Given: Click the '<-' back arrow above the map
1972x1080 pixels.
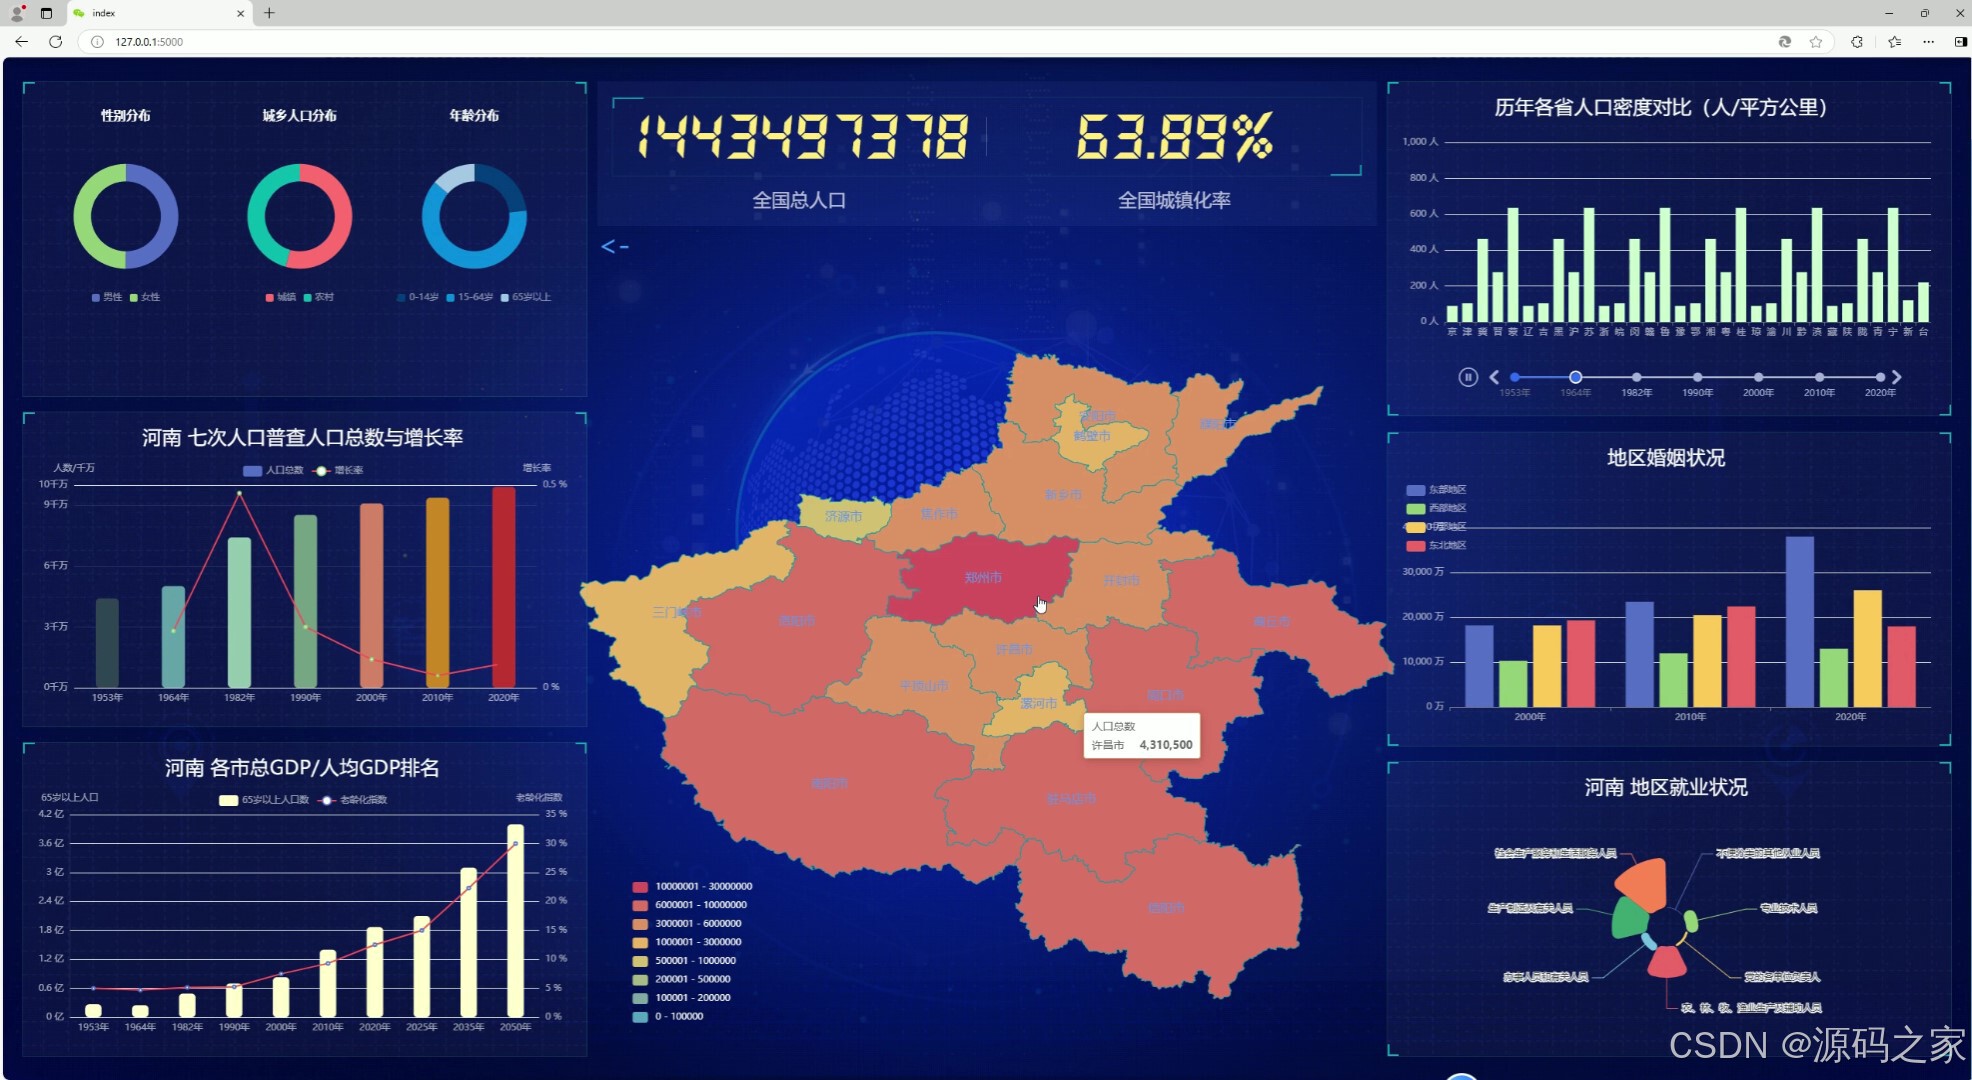Looking at the screenshot, I should click(x=614, y=246).
